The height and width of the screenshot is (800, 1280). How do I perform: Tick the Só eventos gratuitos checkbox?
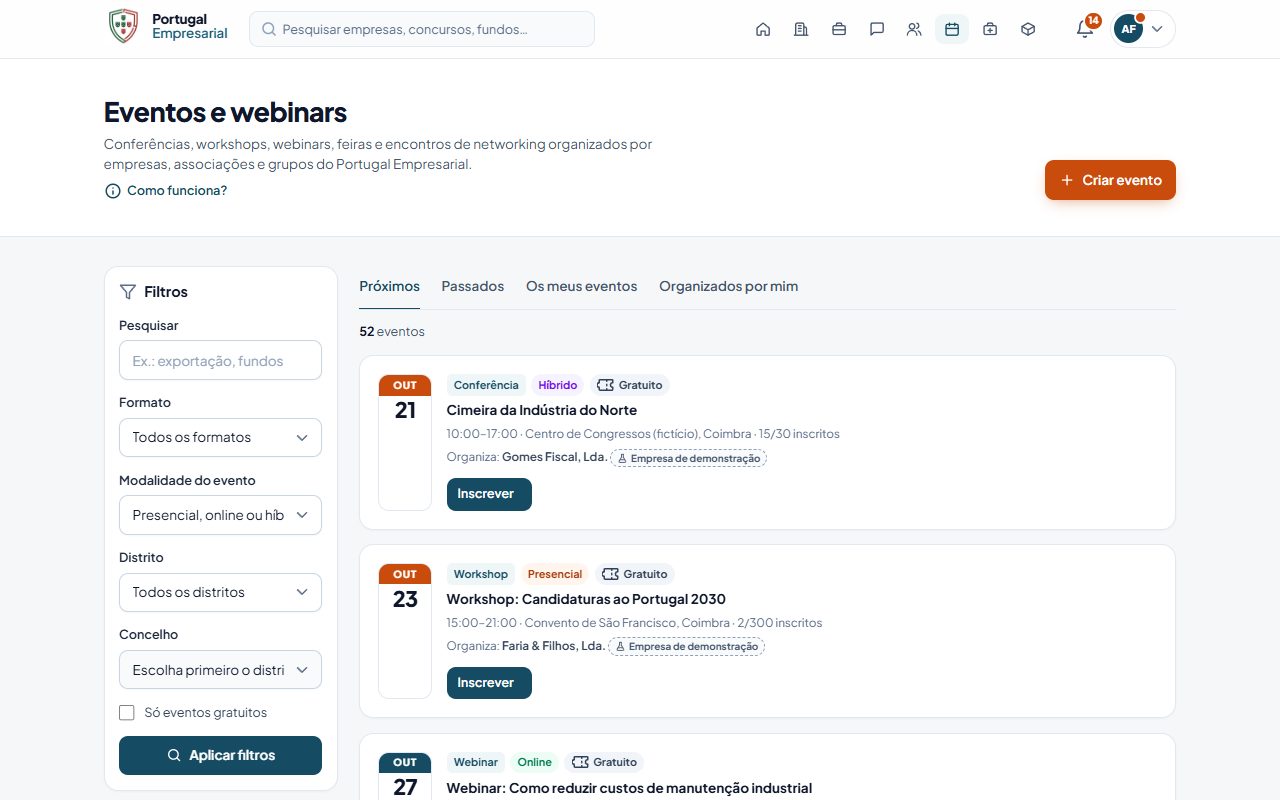[x=127, y=713]
